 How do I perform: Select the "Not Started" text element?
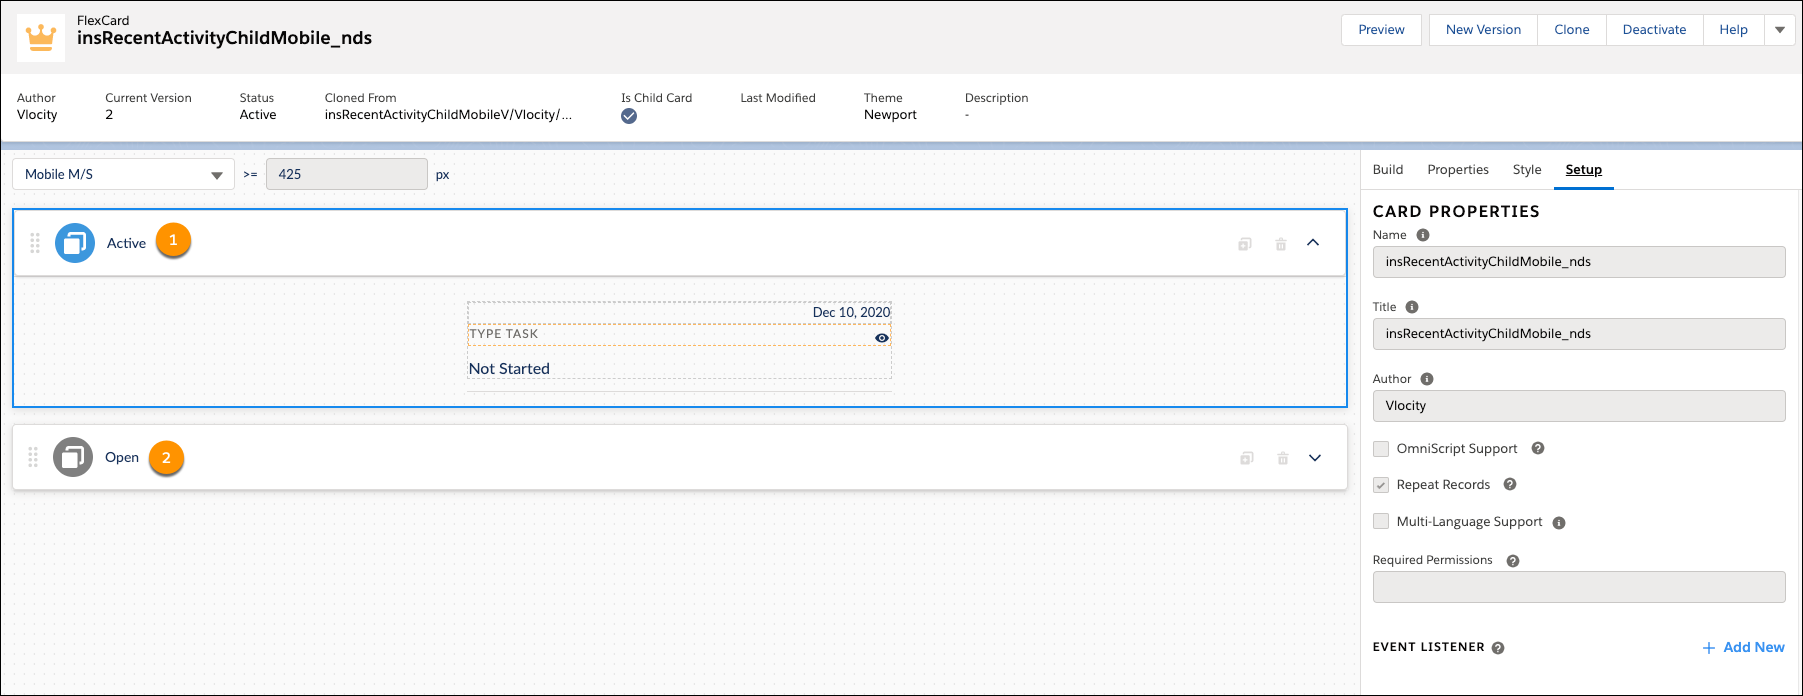(509, 369)
